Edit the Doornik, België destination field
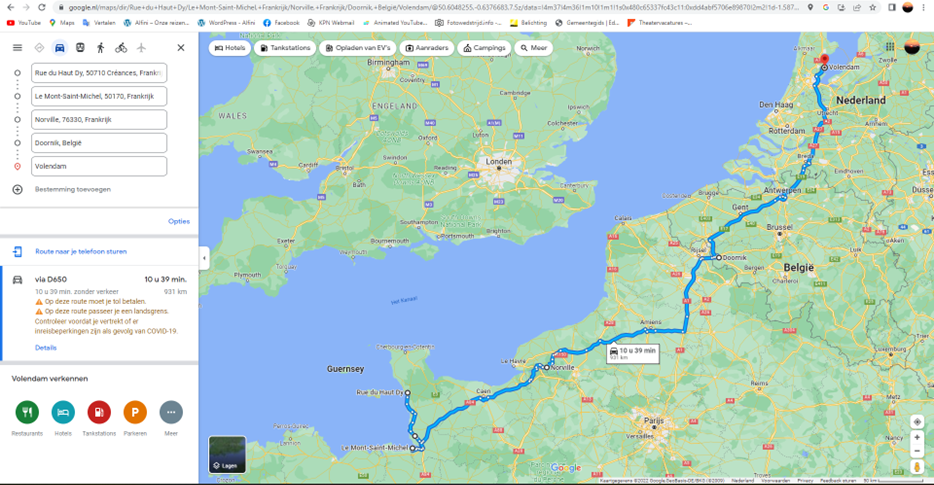Screen dimensions: 934x485 click(x=99, y=143)
